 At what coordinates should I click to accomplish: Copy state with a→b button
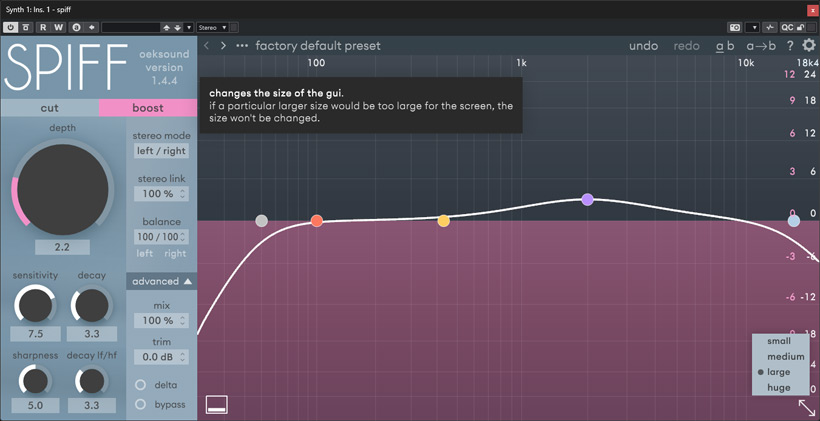(761, 45)
